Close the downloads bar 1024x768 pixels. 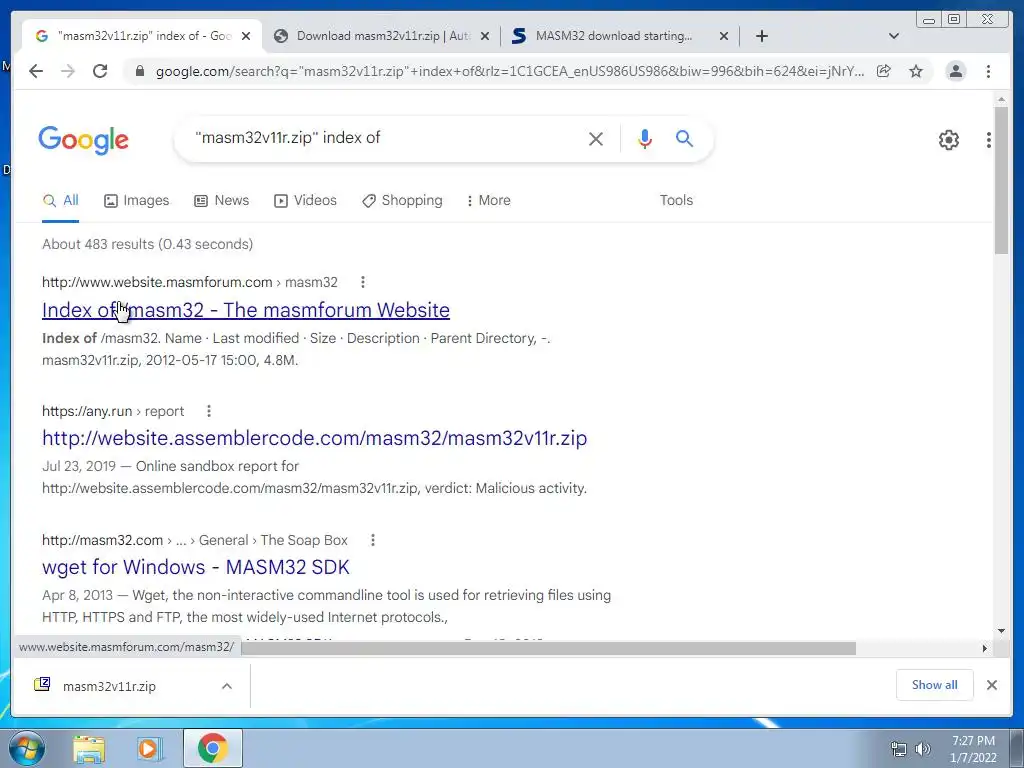[991, 685]
